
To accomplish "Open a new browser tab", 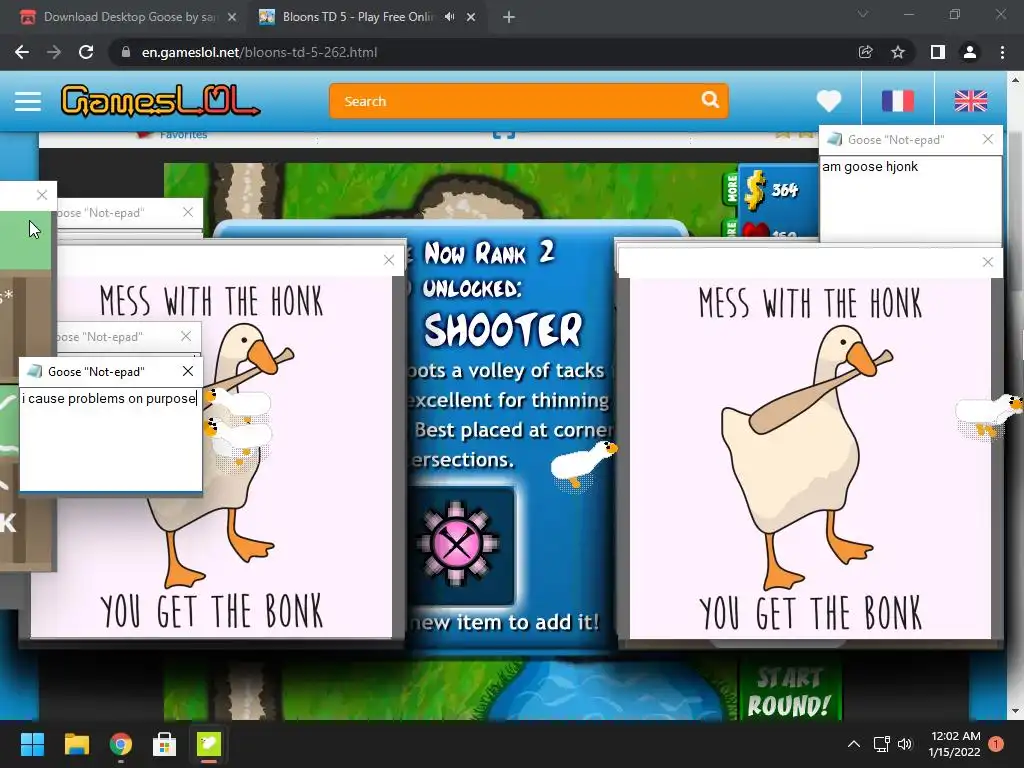I will (x=509, y=17).
